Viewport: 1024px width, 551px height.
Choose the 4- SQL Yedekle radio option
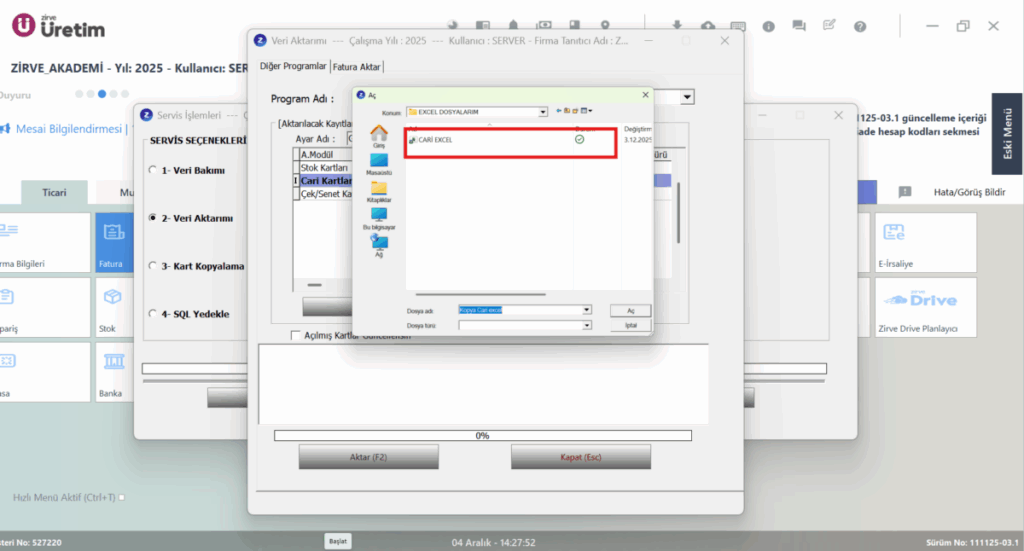tap(153, 313)
